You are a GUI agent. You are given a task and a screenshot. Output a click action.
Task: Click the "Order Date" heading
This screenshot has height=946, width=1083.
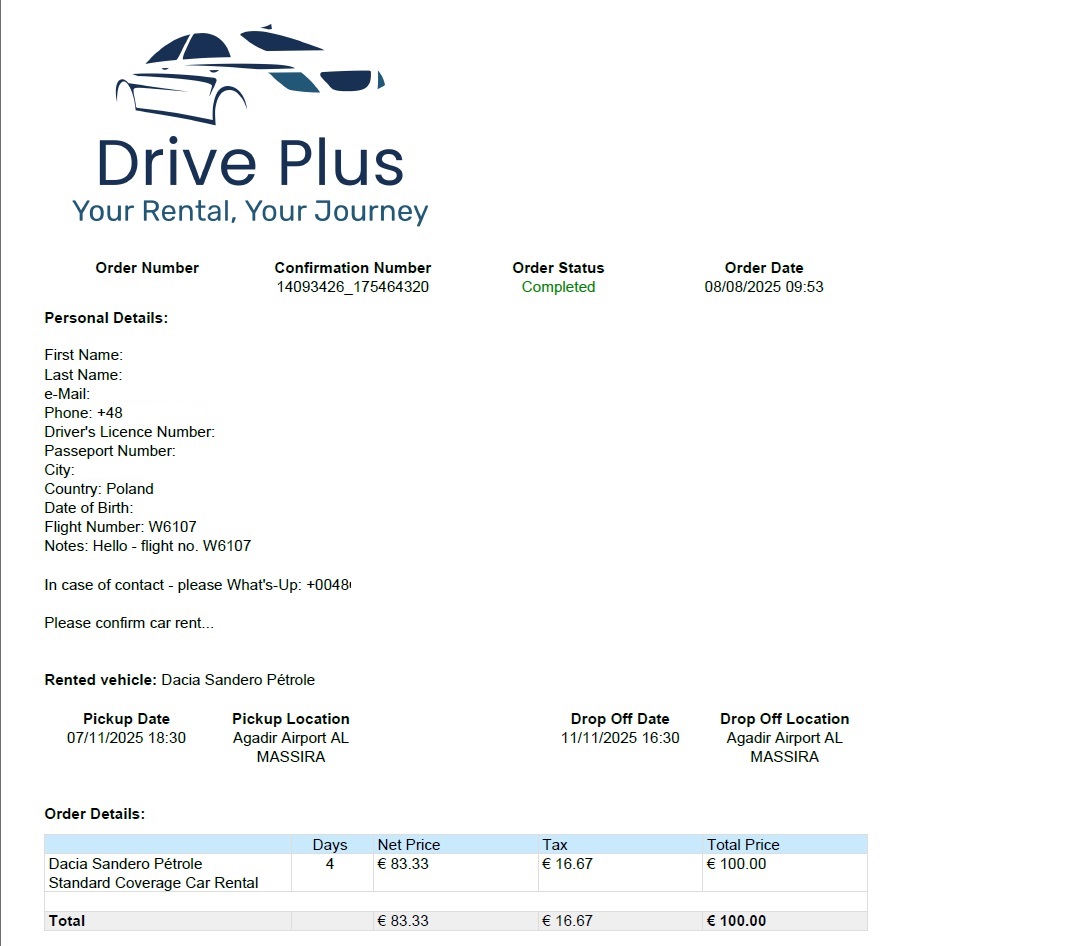764,268
